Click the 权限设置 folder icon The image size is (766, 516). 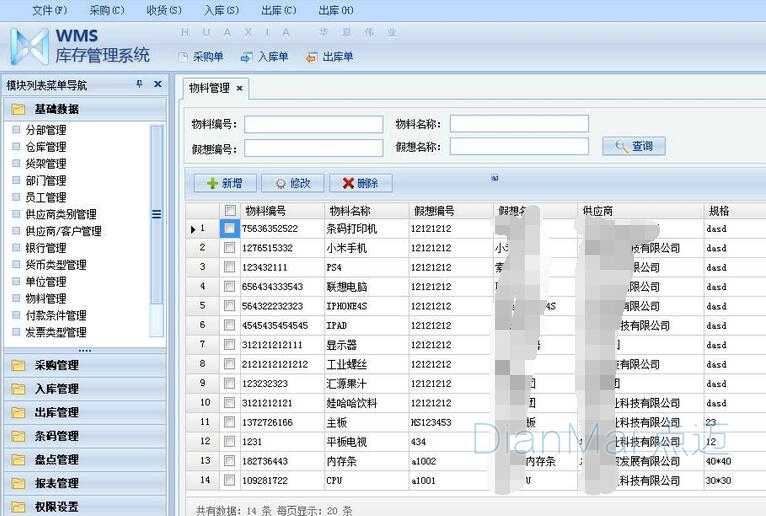pos(18,507)
